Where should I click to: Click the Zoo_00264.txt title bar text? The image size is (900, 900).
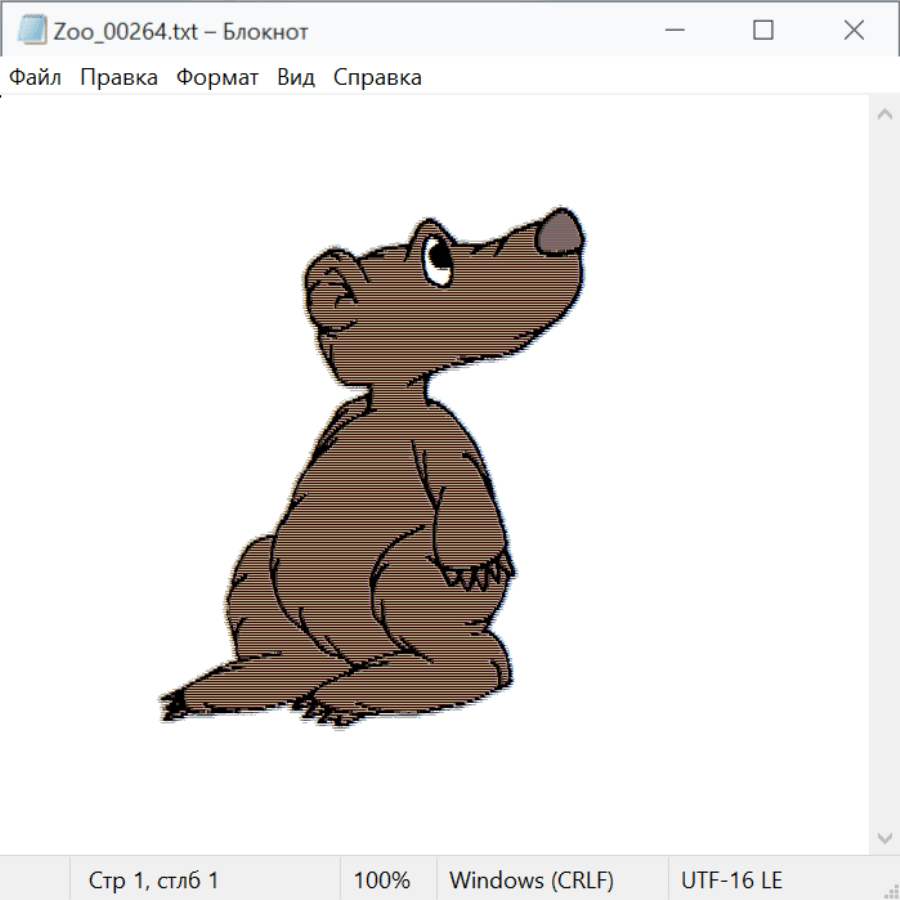[181, 31]
